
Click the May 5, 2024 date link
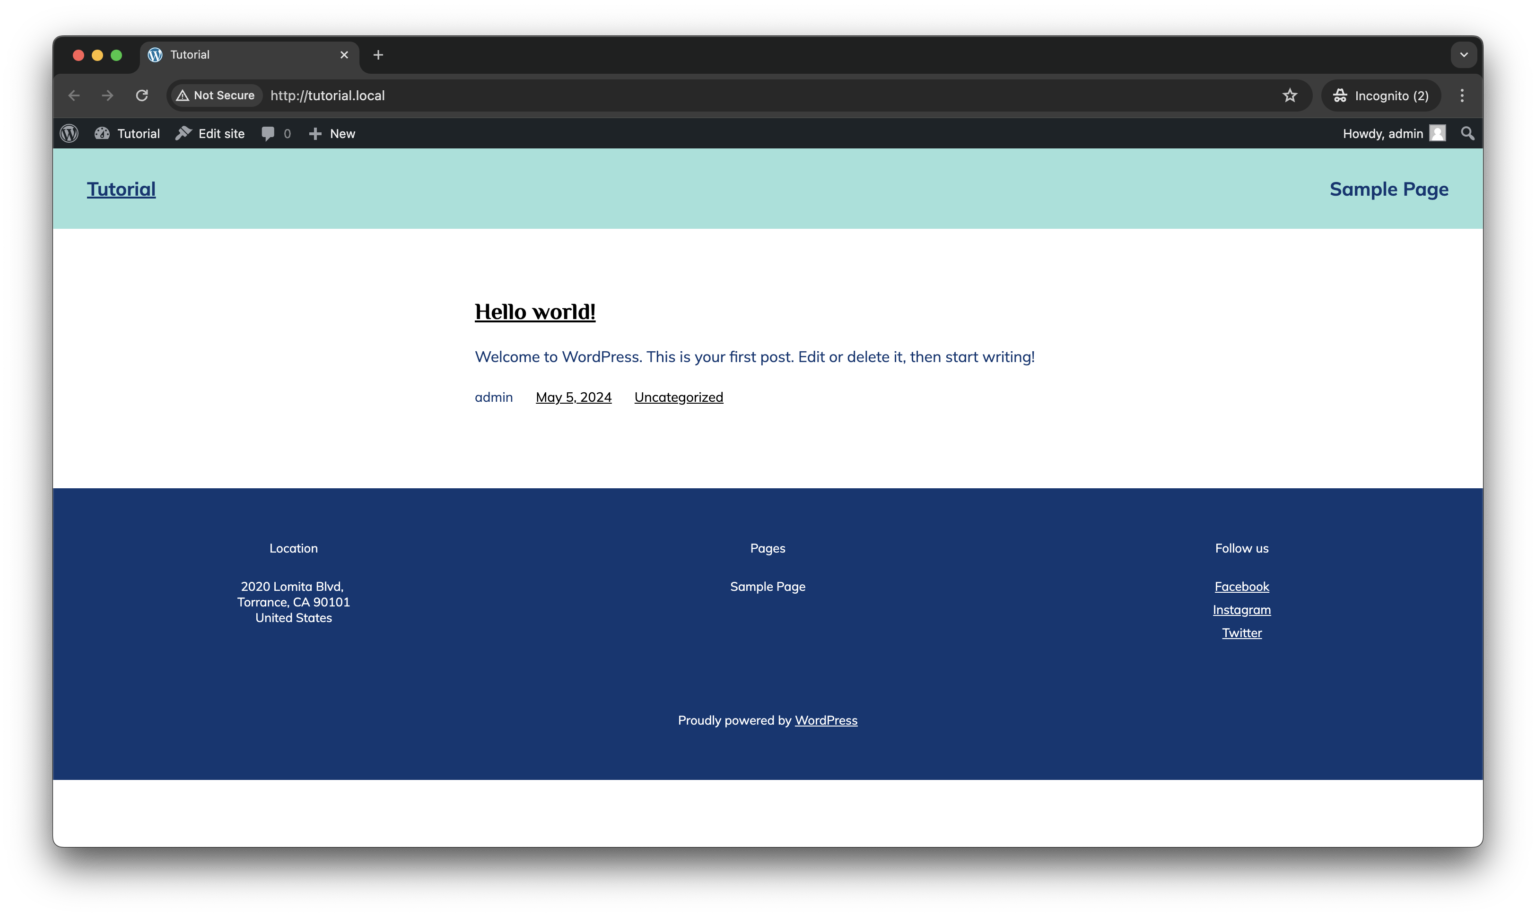(x=573, y=397)
